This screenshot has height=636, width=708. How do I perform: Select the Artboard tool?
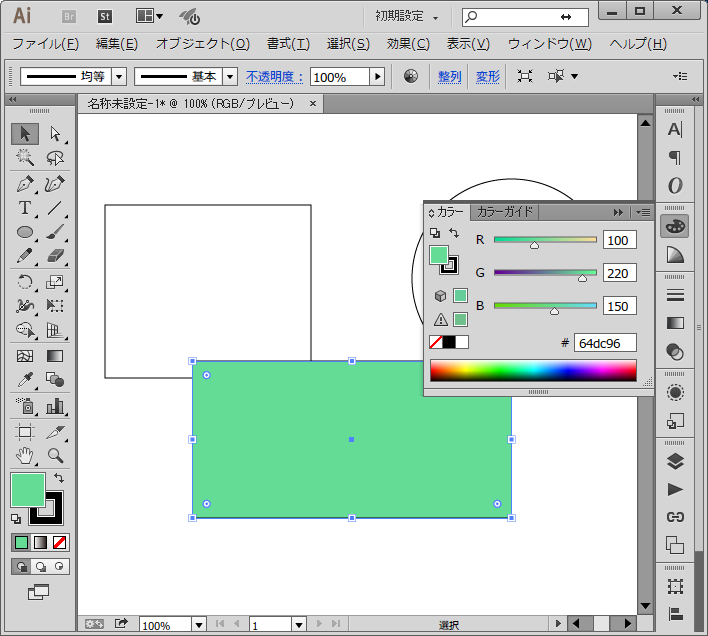(25, 432)
